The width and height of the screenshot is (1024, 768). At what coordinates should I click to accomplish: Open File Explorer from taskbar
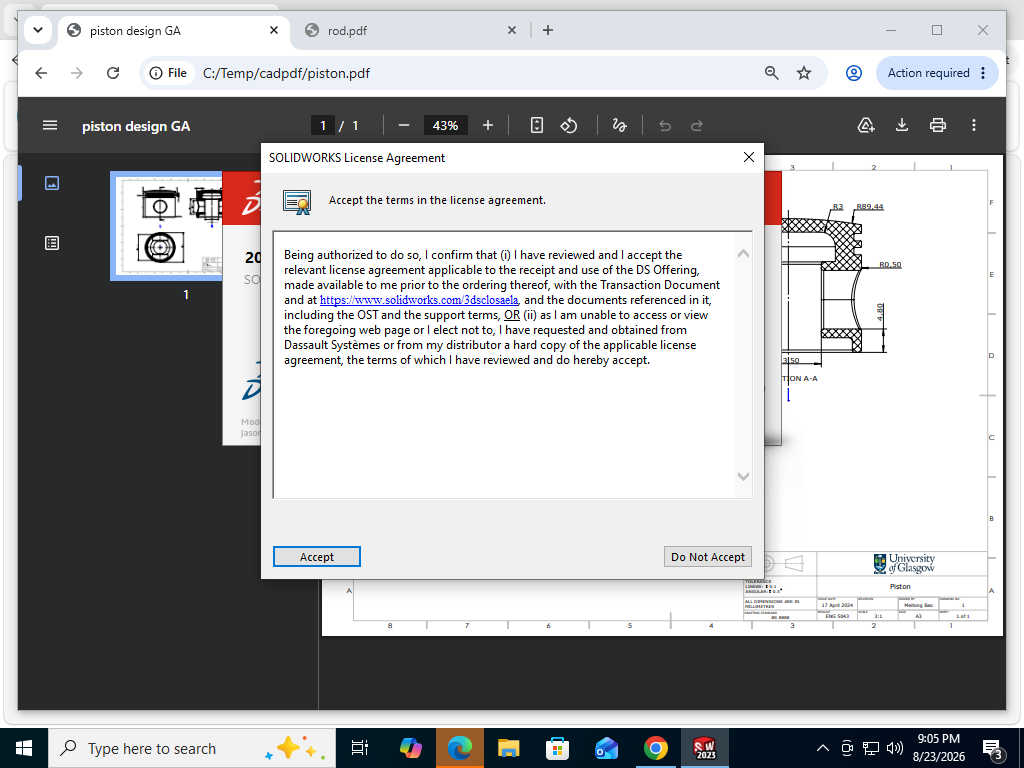click(x=509, y=748)
